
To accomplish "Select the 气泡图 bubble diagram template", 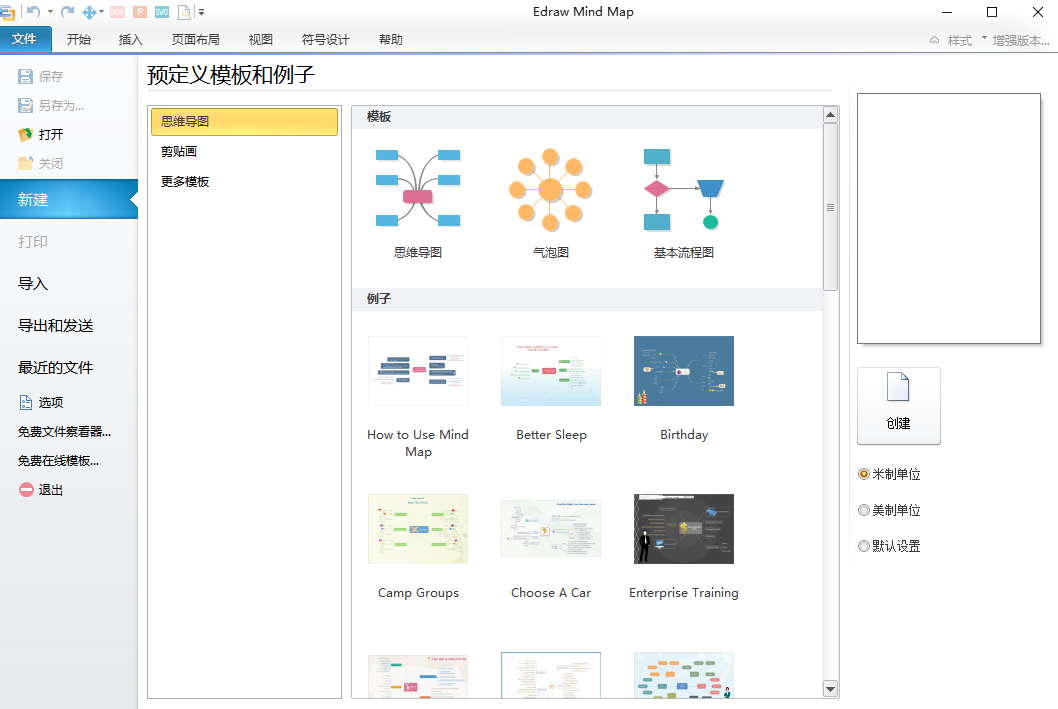I will [x=550, y=190].
